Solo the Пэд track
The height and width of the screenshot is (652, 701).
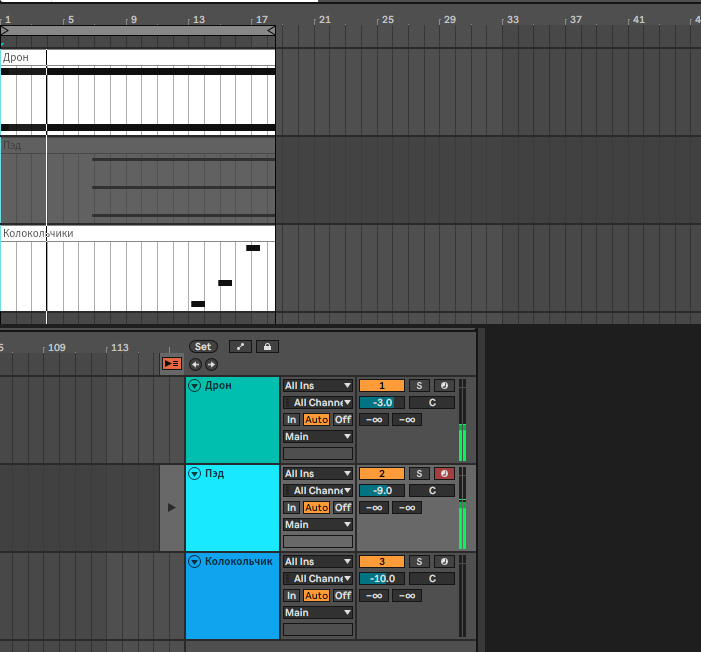click(419, 474)
